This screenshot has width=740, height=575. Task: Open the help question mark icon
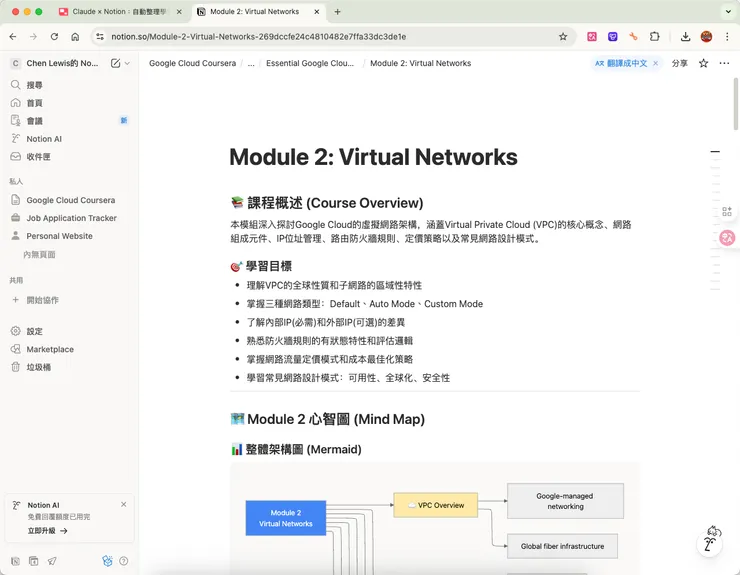click(x=124, y=561)
